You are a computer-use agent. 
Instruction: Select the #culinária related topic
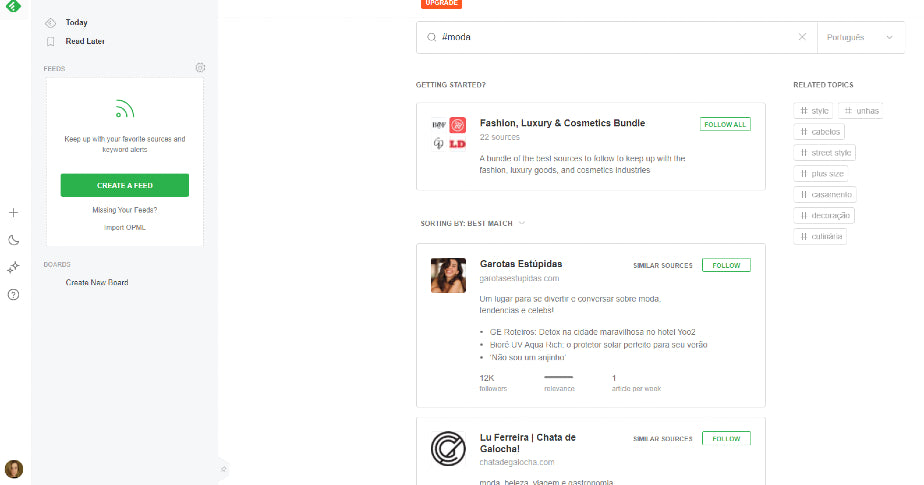(x=820, y=236)
